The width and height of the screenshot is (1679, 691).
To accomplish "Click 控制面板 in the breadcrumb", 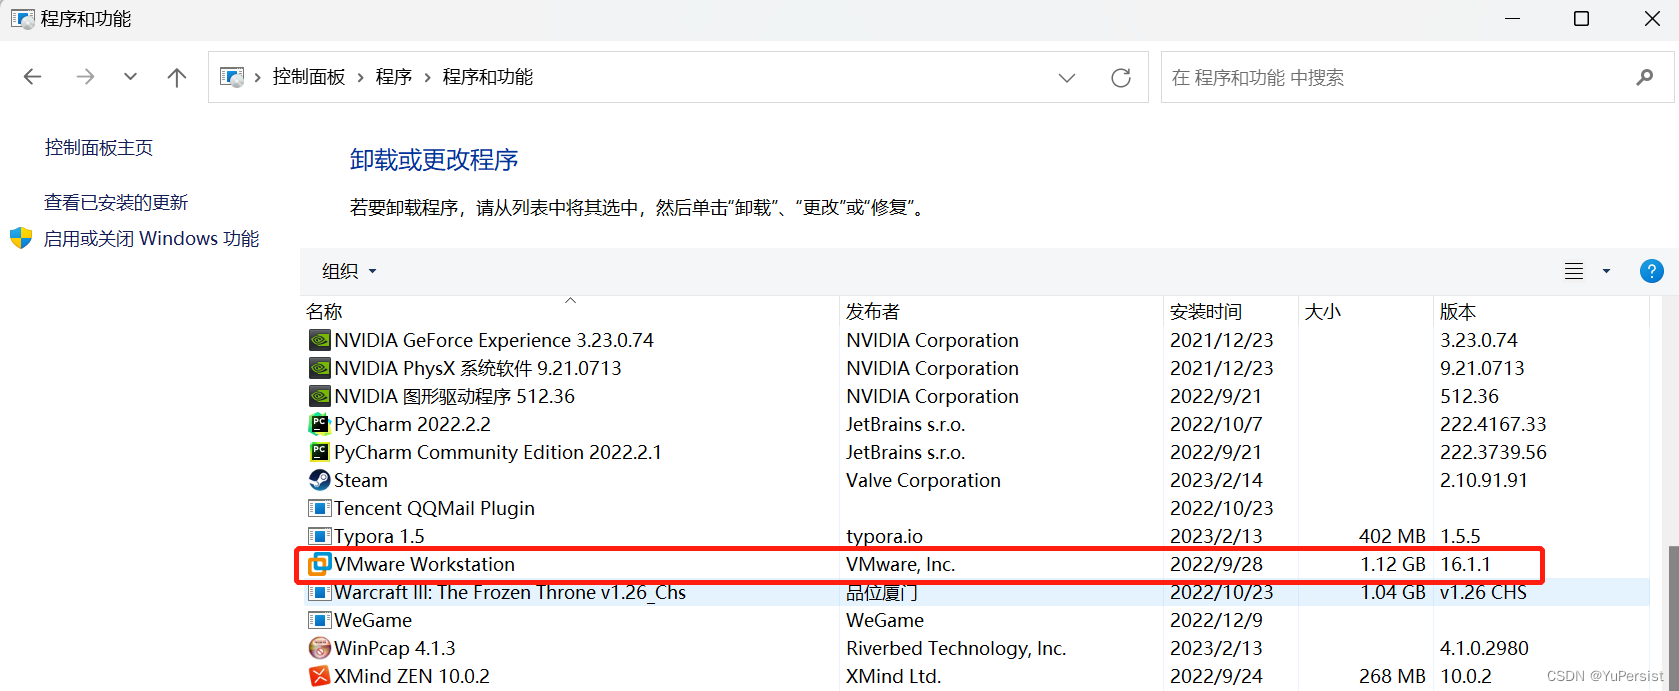I will click(x=309, y=77).
